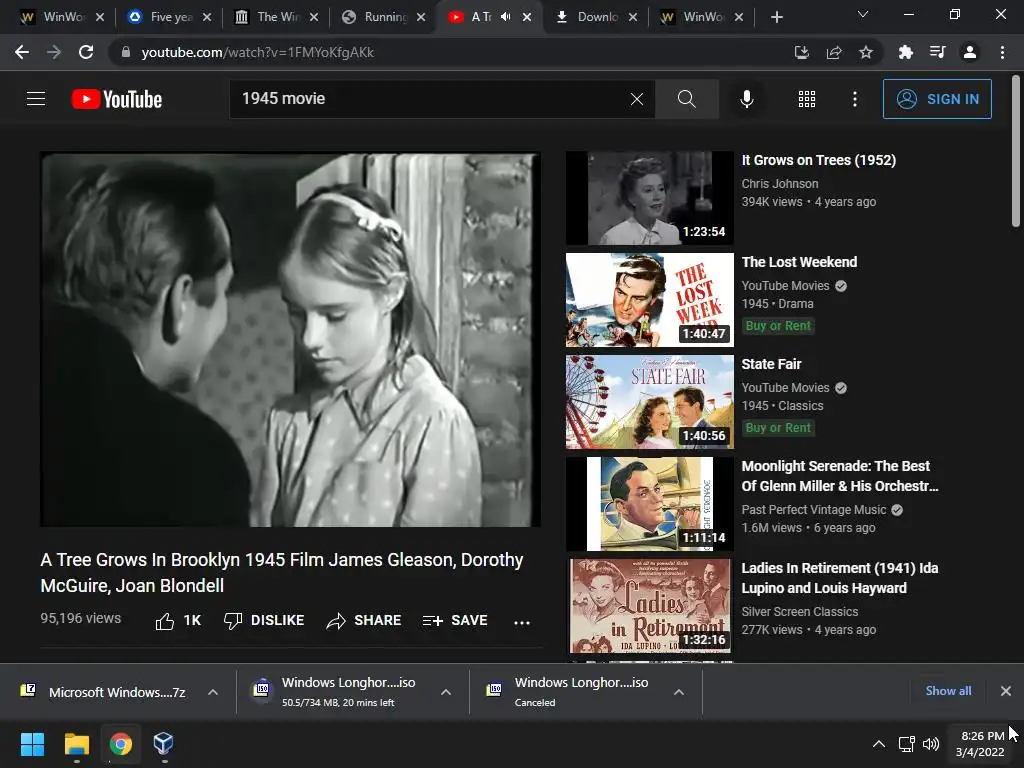Expand options for downloading Longhorn iso
The width and height of the screenshot is (1024, 768).
tap(446, 692)
